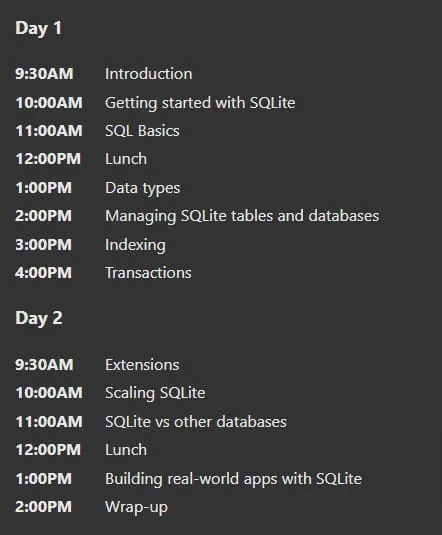442x535 pixels.
Task: Click the 3:00PM time label
Action: click(44, 245)
